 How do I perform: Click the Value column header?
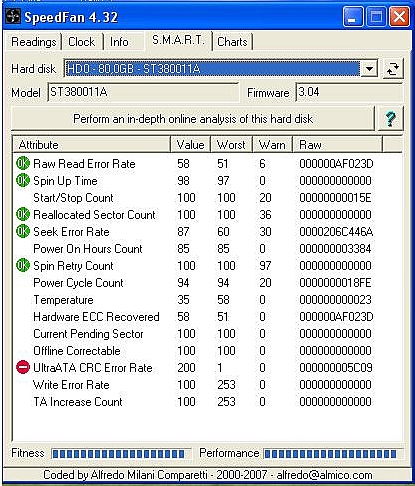pyautogui.click(x=190, y=145)
